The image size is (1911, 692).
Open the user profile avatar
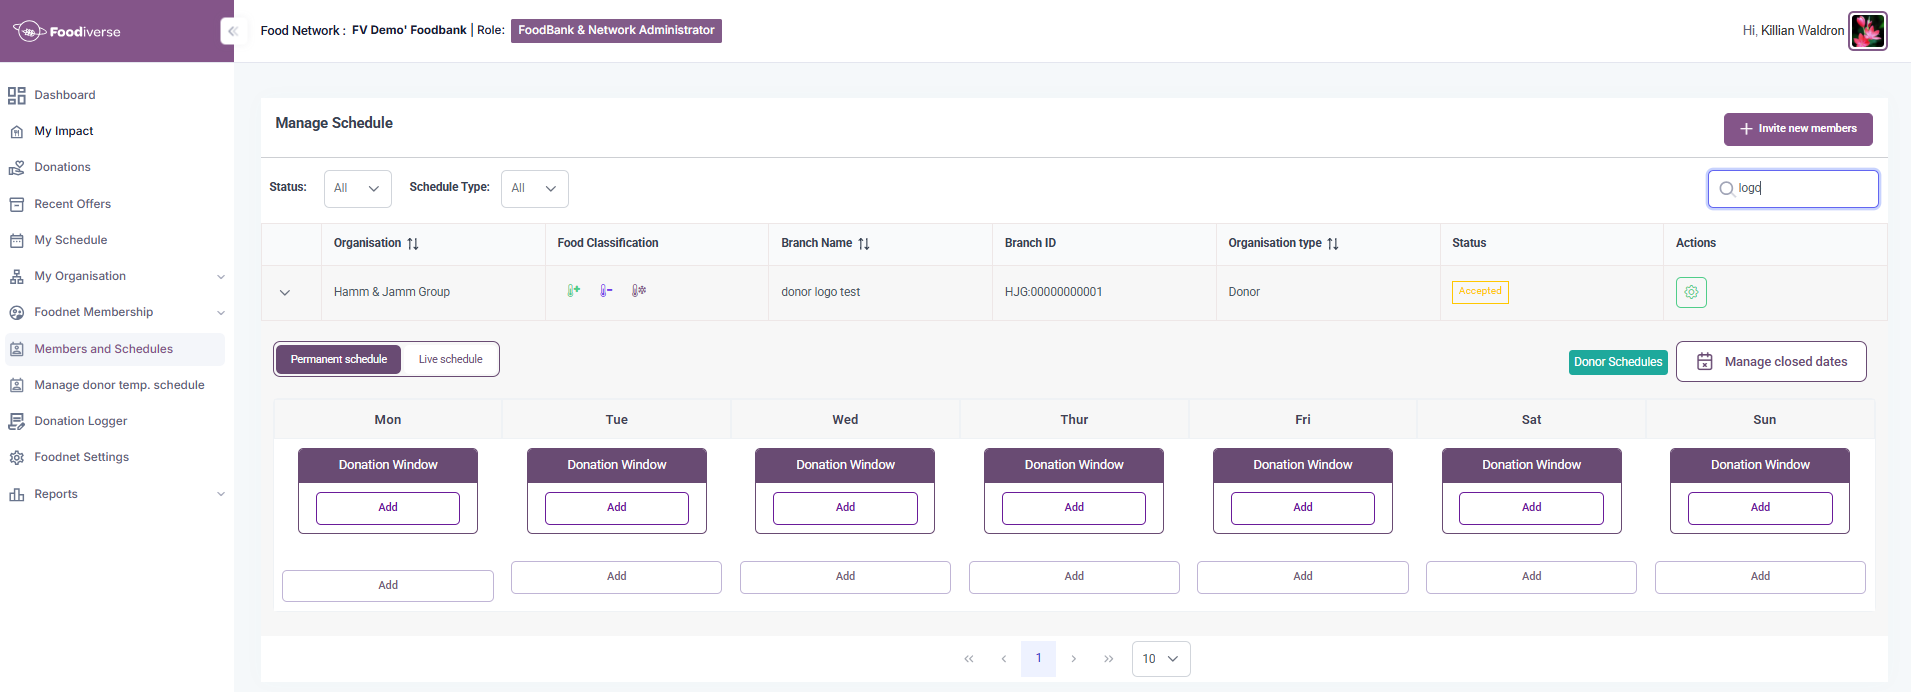(1867, 31)
